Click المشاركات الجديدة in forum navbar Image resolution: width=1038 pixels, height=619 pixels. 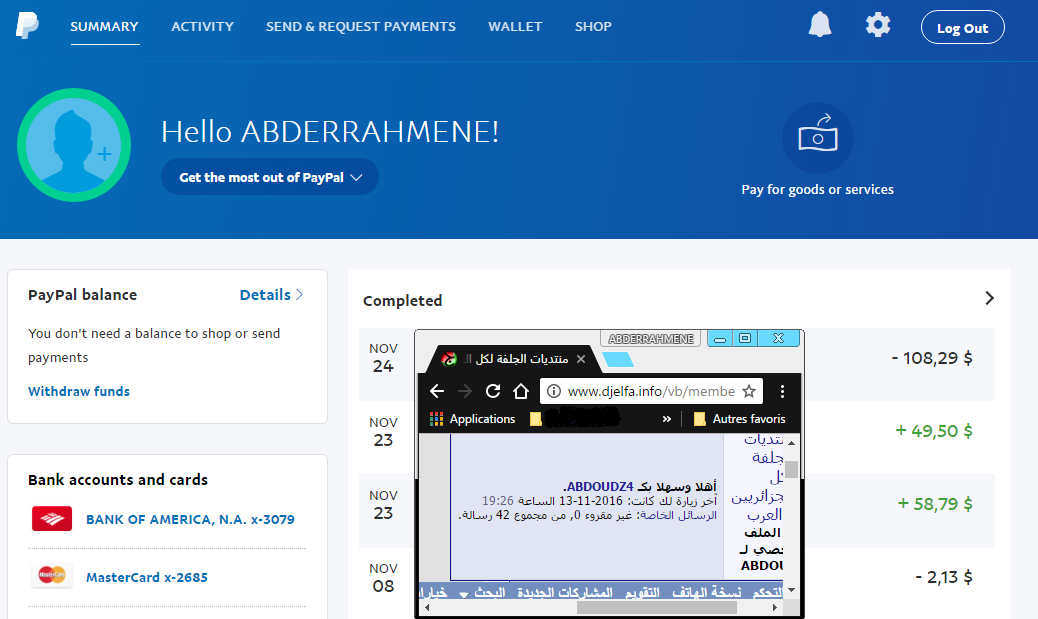[565, 593]
